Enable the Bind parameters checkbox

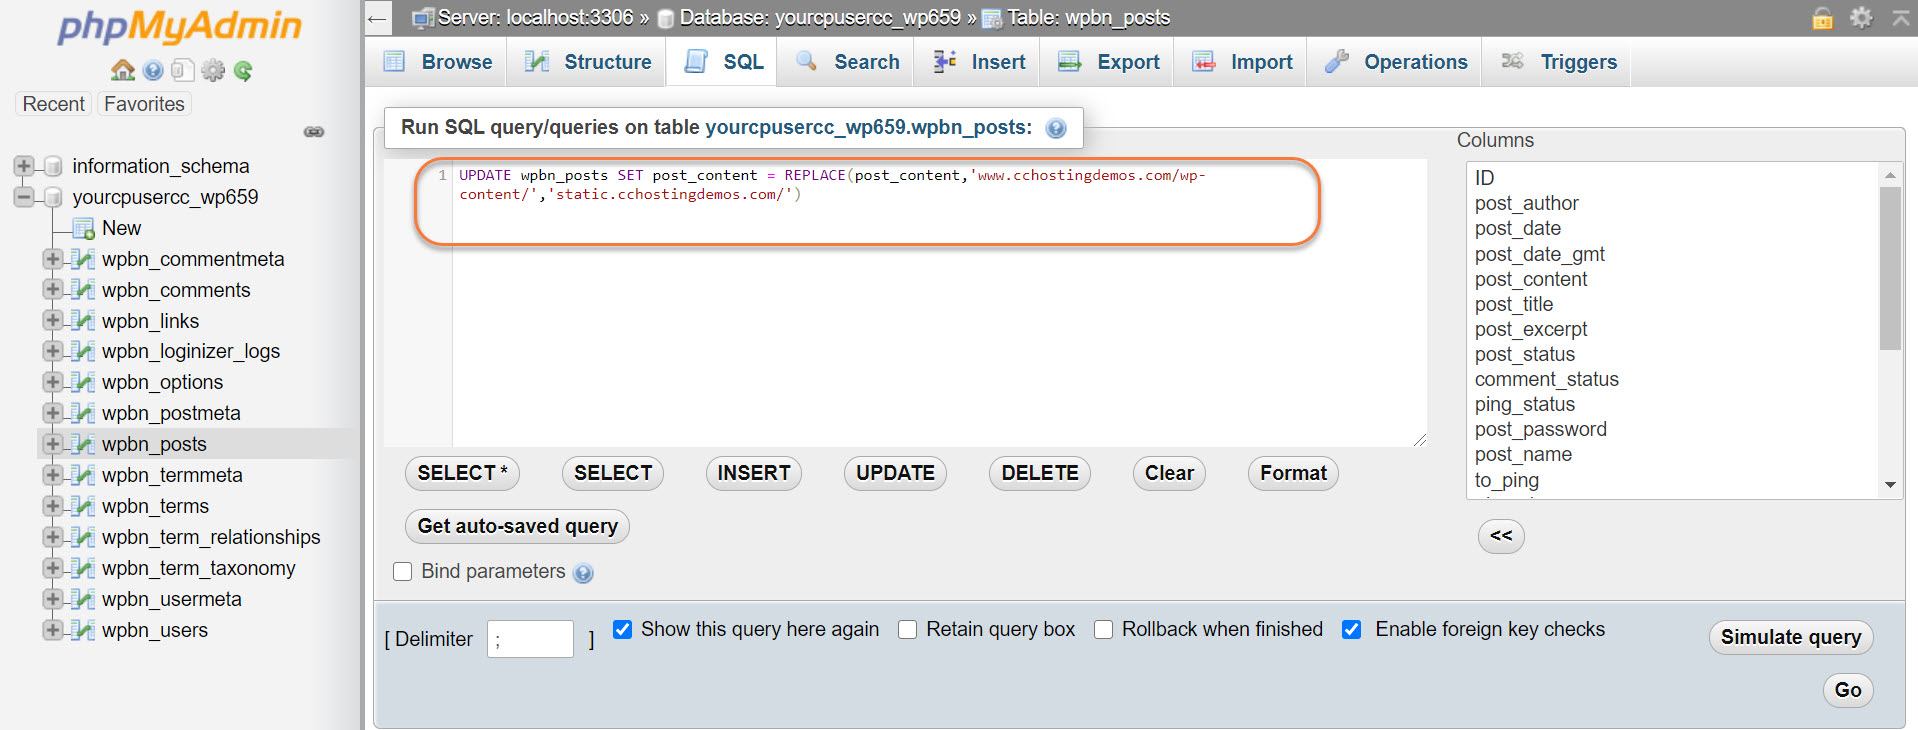403,571
